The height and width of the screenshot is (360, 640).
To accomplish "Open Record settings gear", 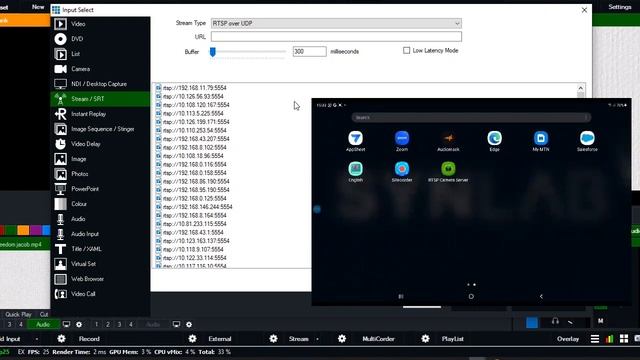I will [61, 339].
